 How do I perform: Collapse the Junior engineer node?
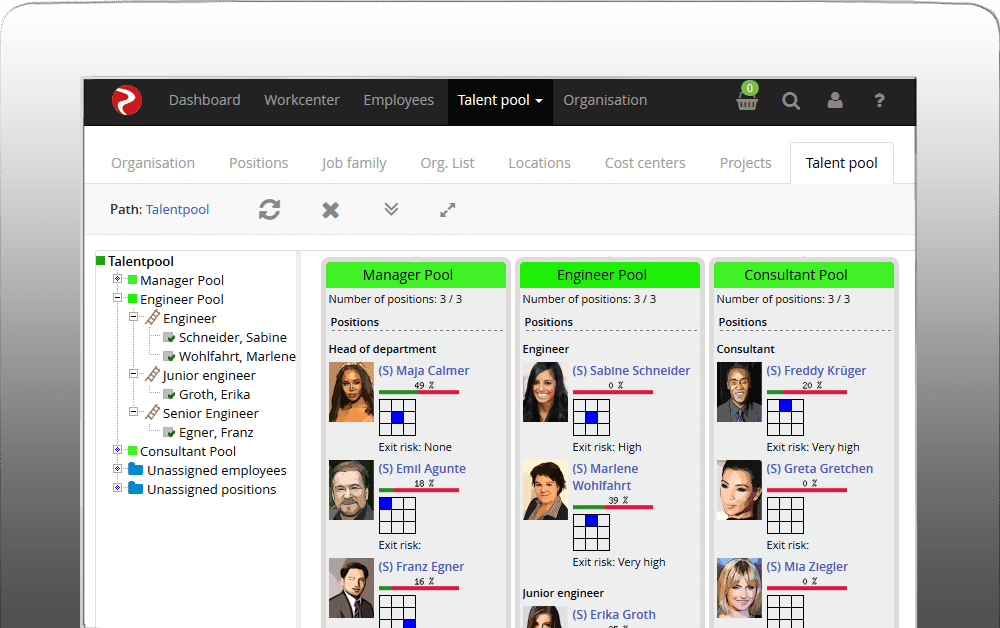click(x=133, y=374)
